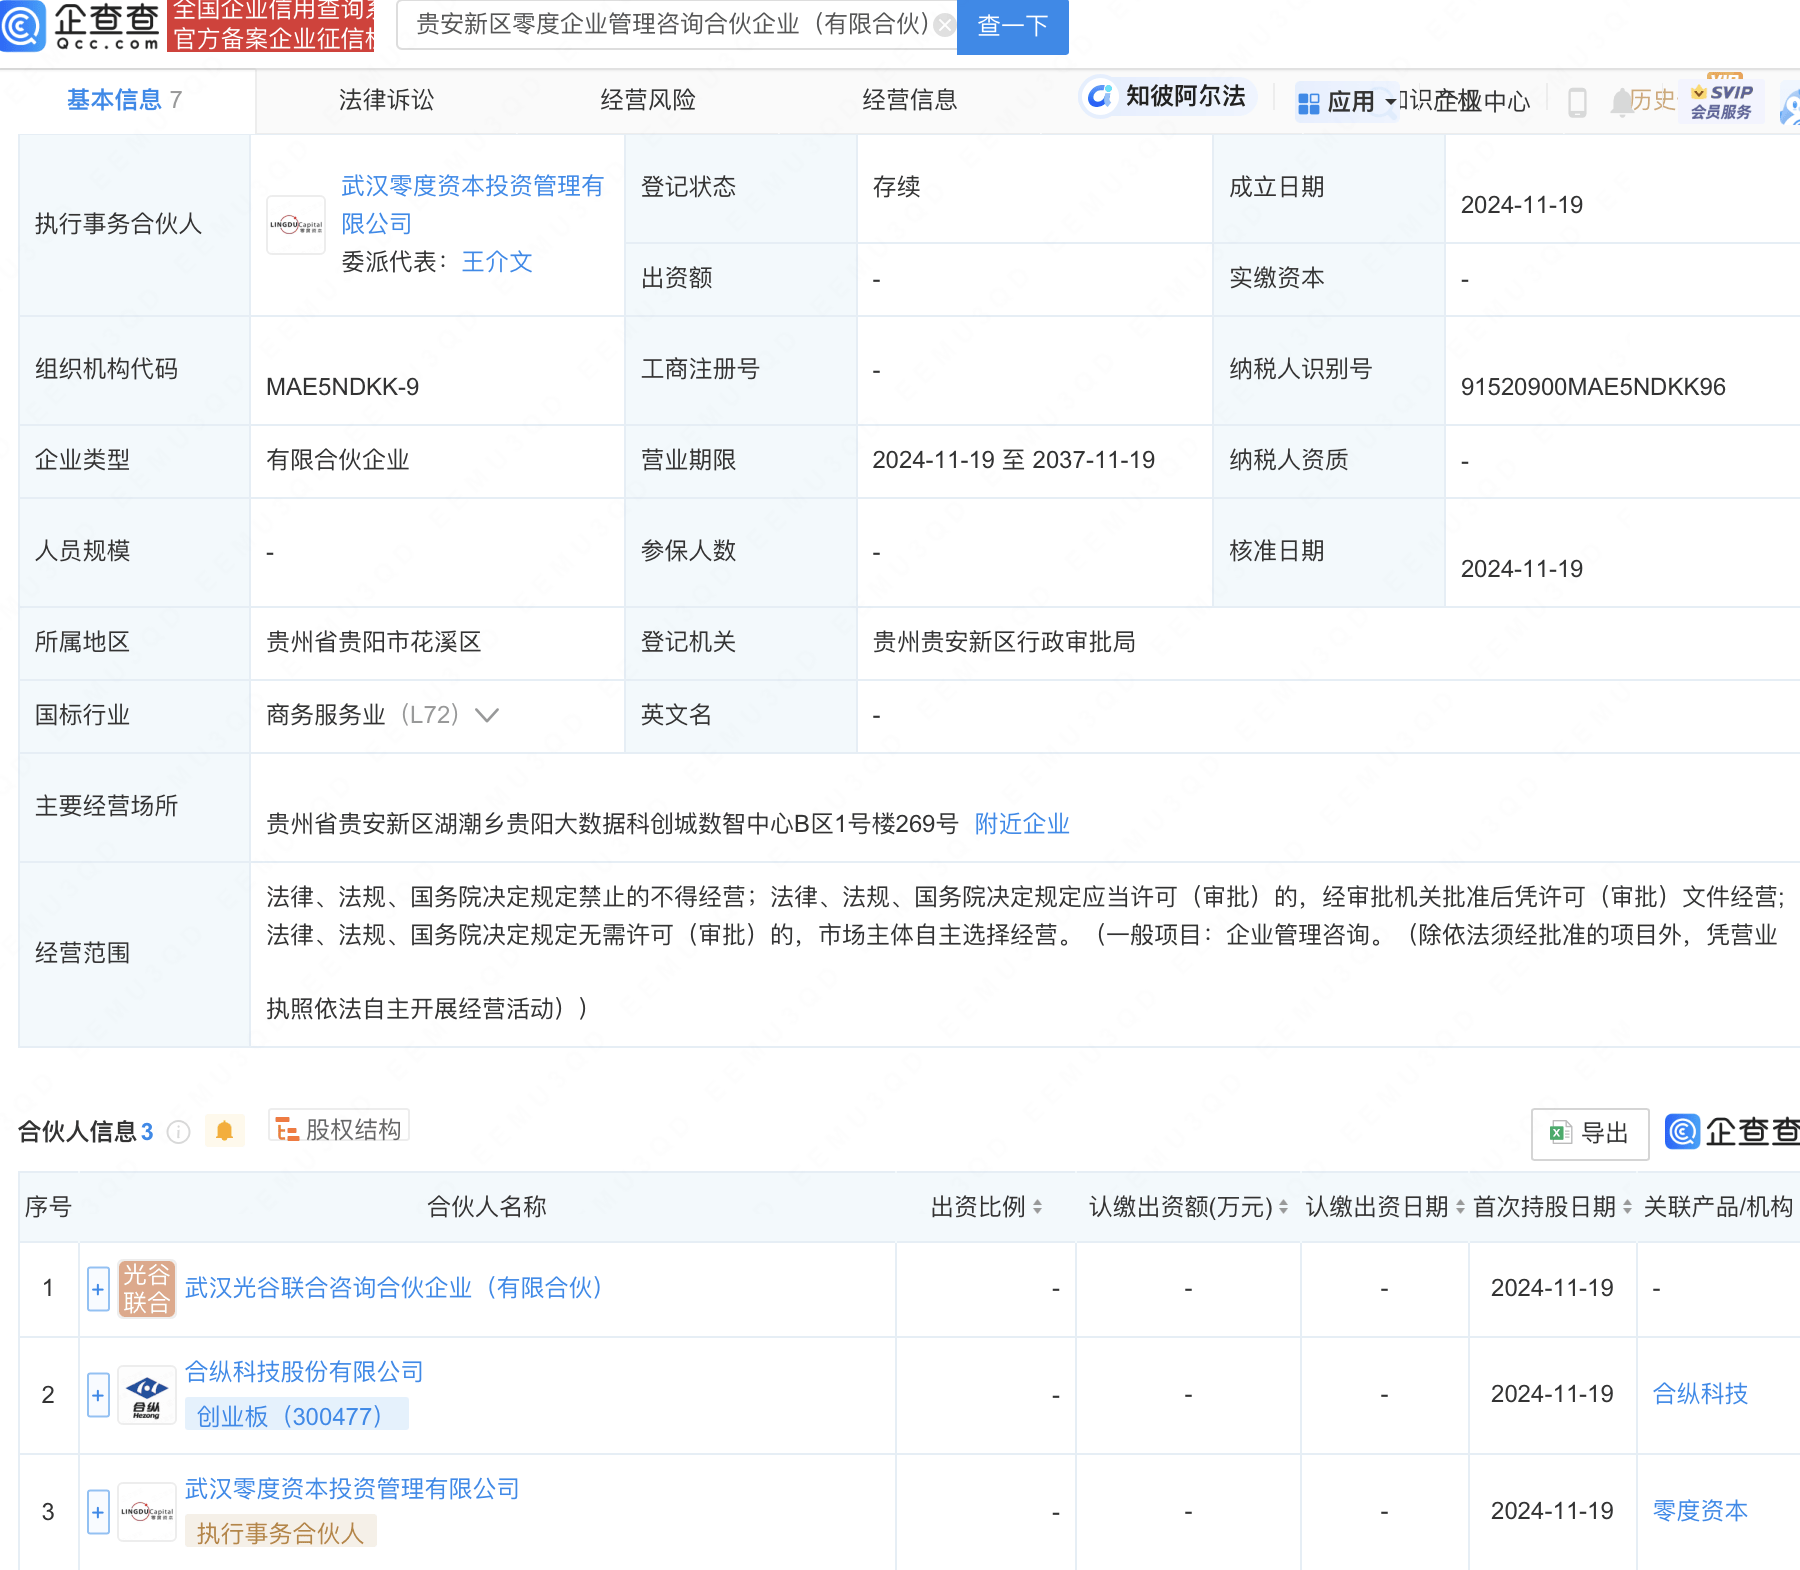Click the 执行事务合伙人 tag in row 3
This screenshot has height=1570, width=1800.
(x=280, y=1531)
